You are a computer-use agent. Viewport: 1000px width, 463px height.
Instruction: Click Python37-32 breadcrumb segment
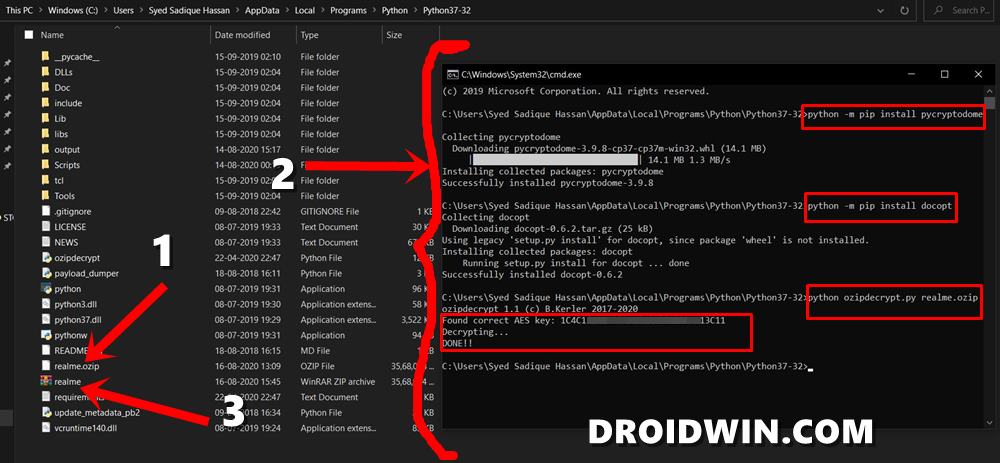447,10
